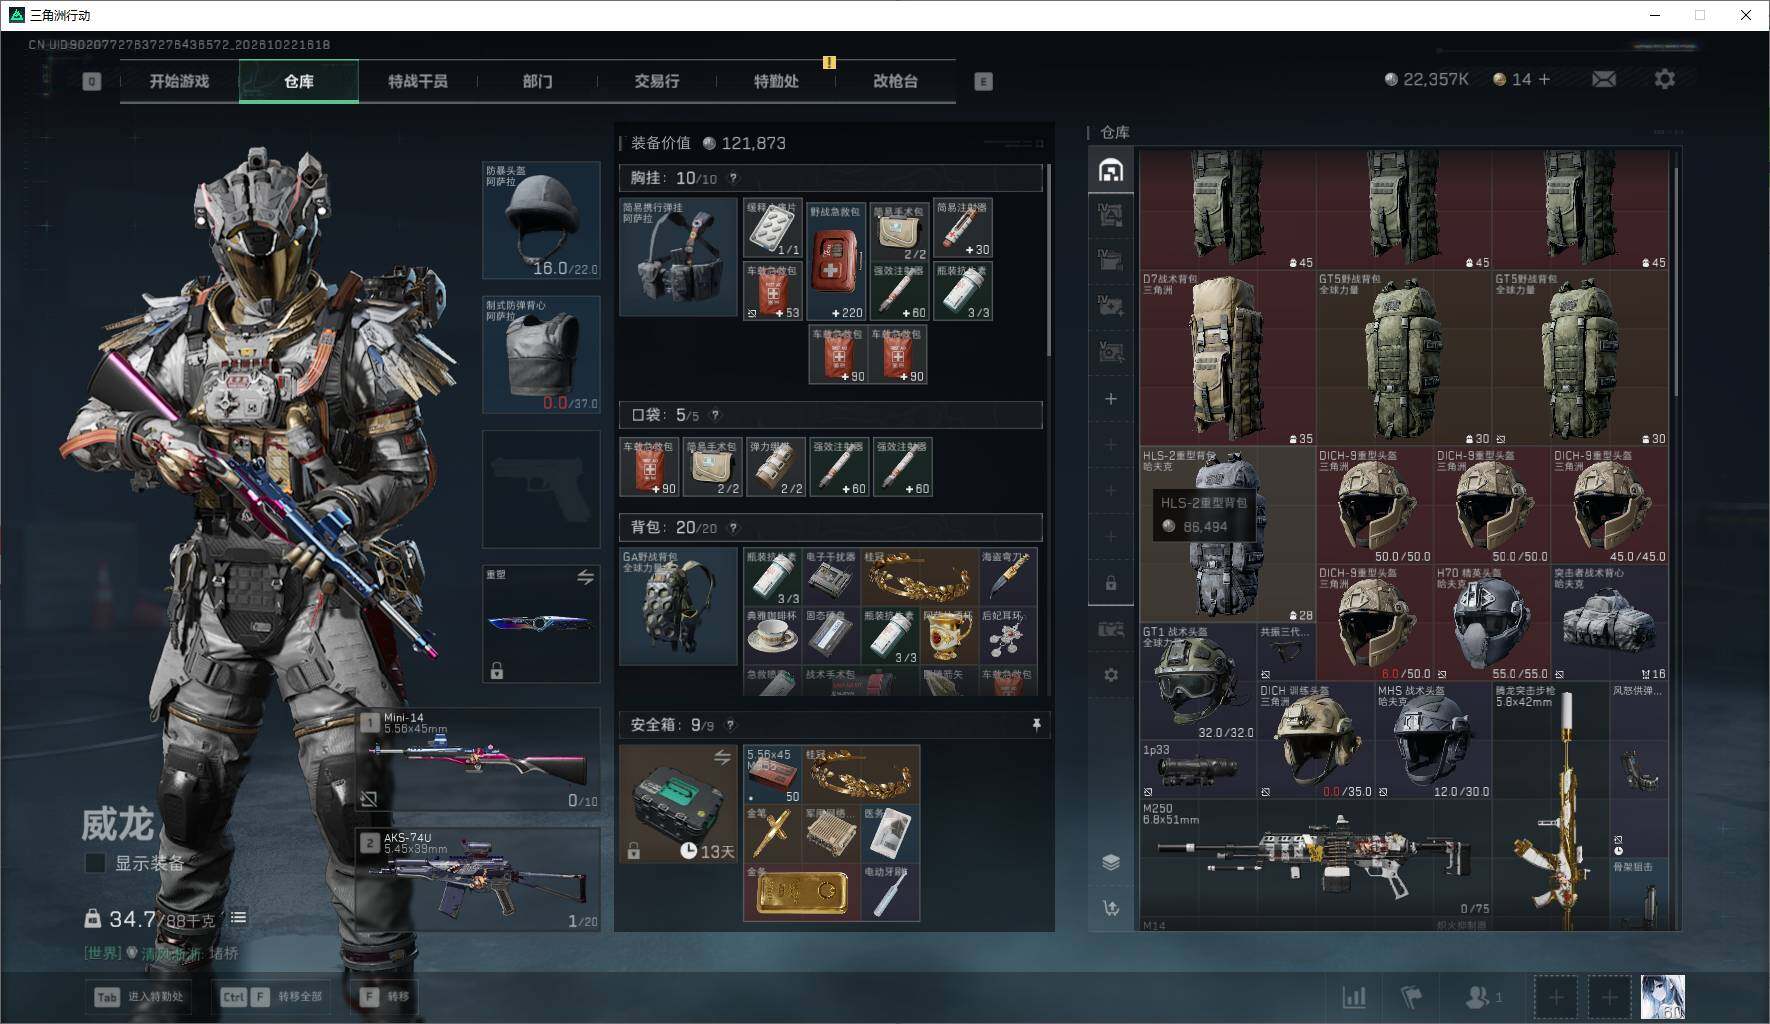Select the Mini-14 weapon slot
The width and height of the screenshot is (1770, 1024).
click(479, 760)
